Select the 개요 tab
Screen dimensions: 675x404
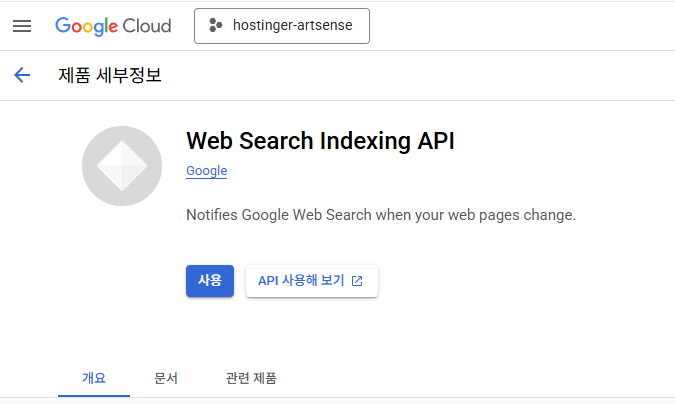(94, 378)
